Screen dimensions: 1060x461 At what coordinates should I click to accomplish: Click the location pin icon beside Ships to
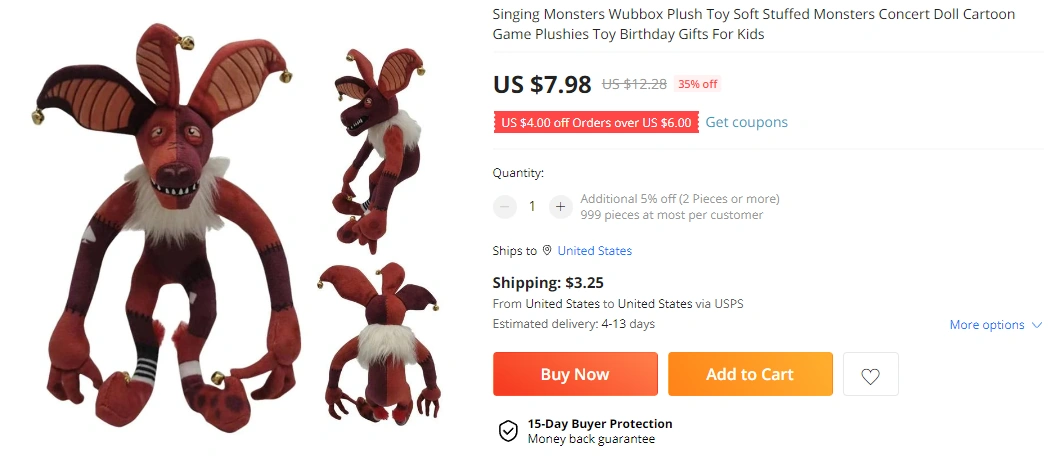[547, 251]
